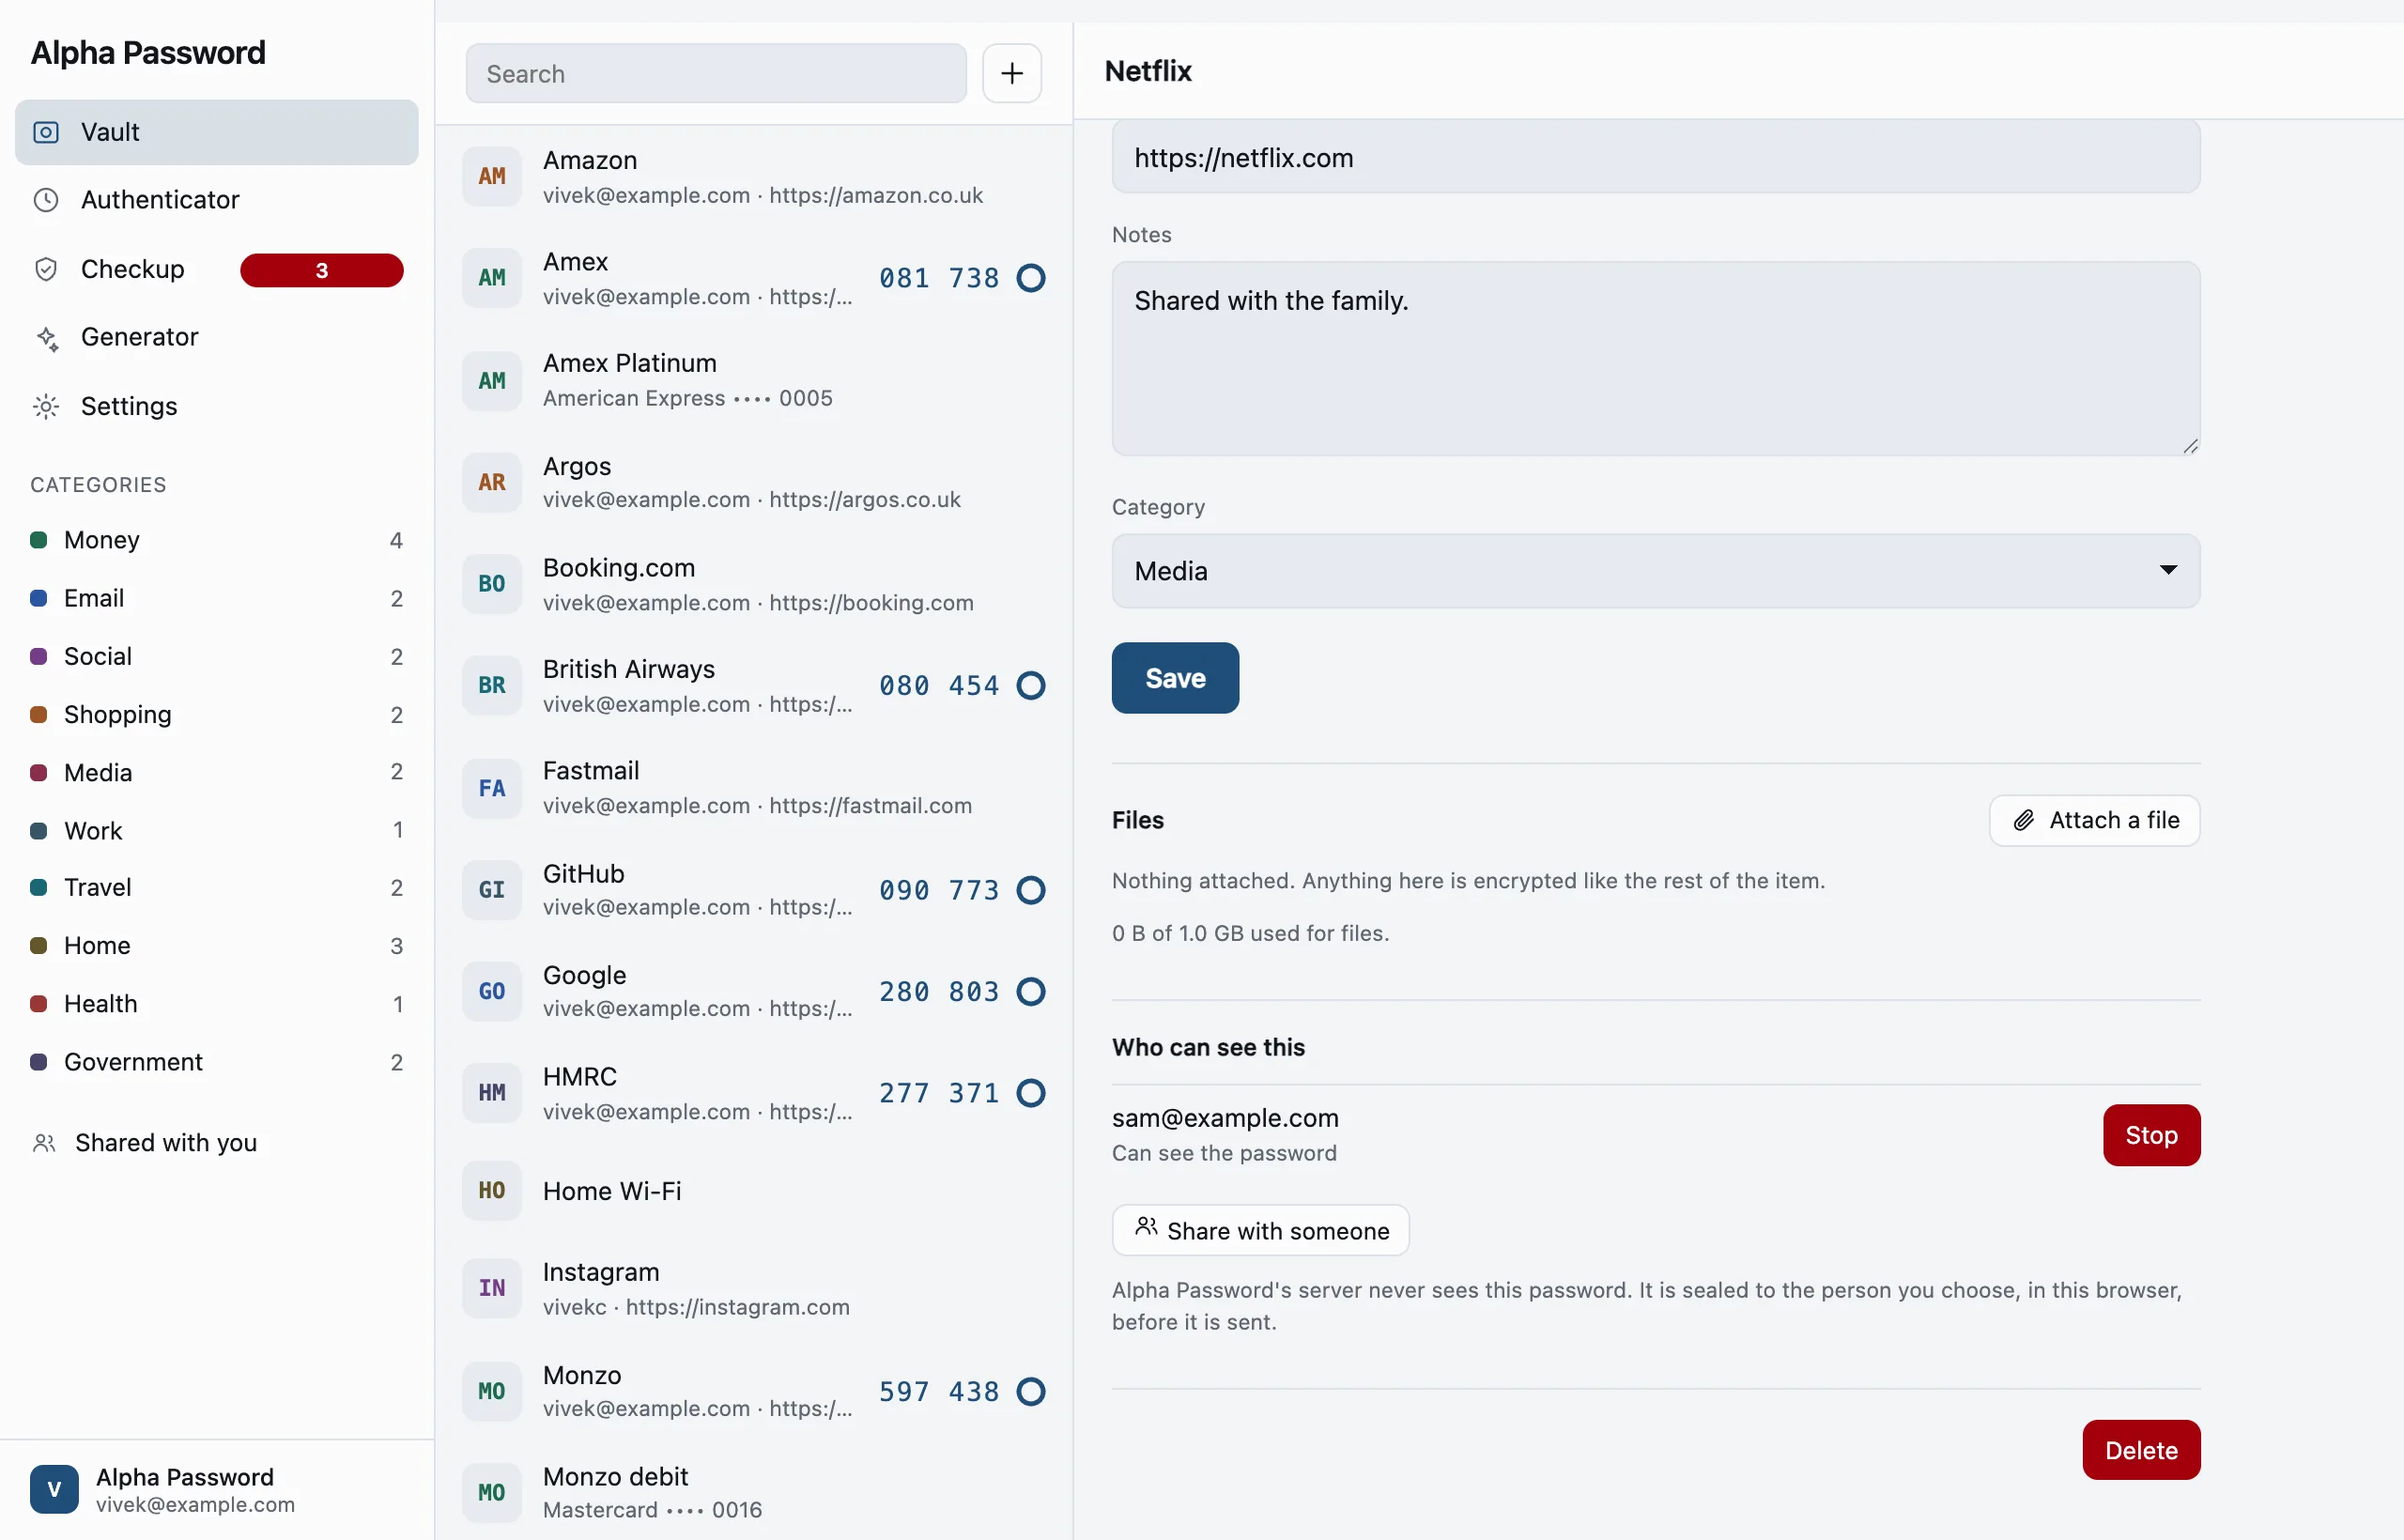The image size is (2404, 1540).
Task: Click the account avatar V icon
Action: click(54, 1490)
